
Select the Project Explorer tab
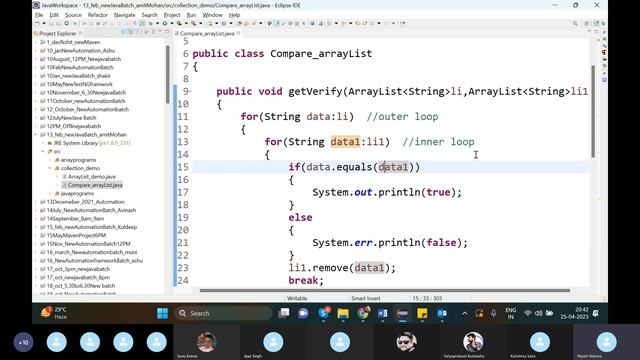[57, 33]
